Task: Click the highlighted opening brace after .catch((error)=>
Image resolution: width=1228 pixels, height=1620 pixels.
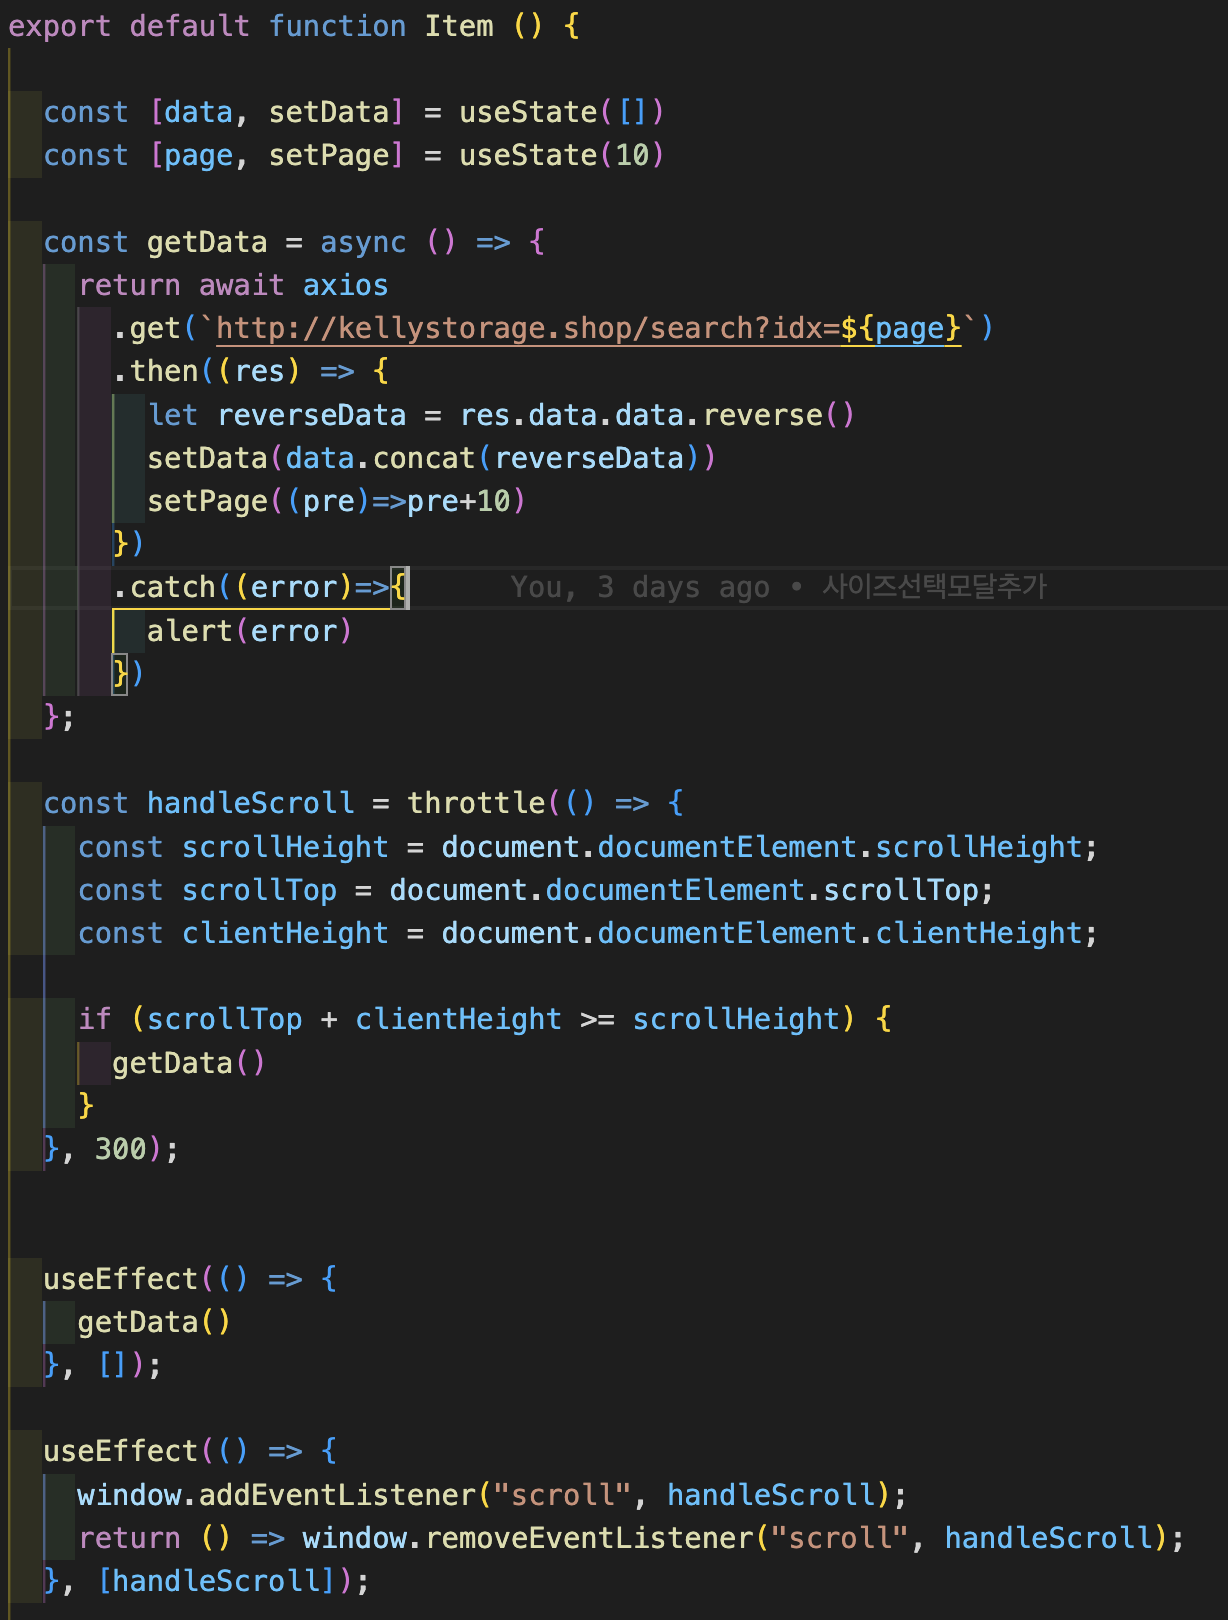Action: pos(400,587)
